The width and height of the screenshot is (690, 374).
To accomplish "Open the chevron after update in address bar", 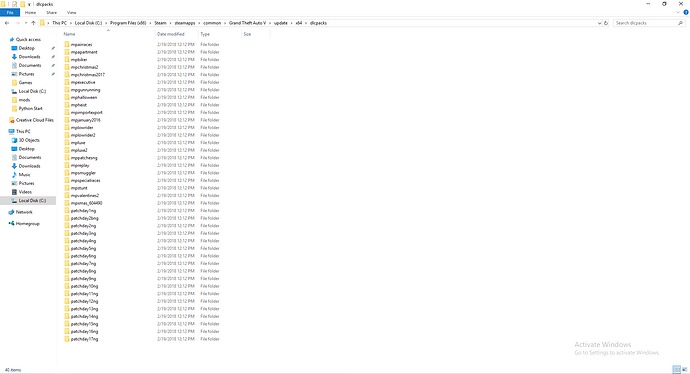I will pos(291,23).
